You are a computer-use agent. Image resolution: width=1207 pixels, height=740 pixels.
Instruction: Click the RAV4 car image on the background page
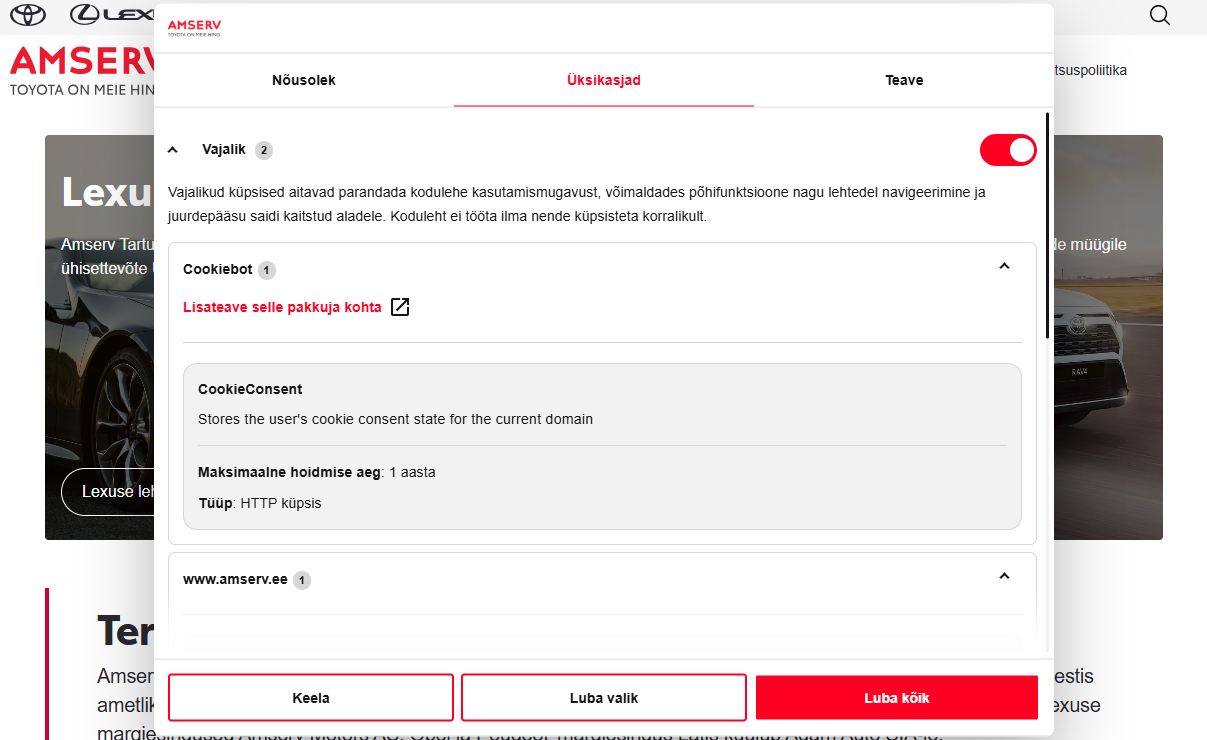click(x=1108, y=338)
